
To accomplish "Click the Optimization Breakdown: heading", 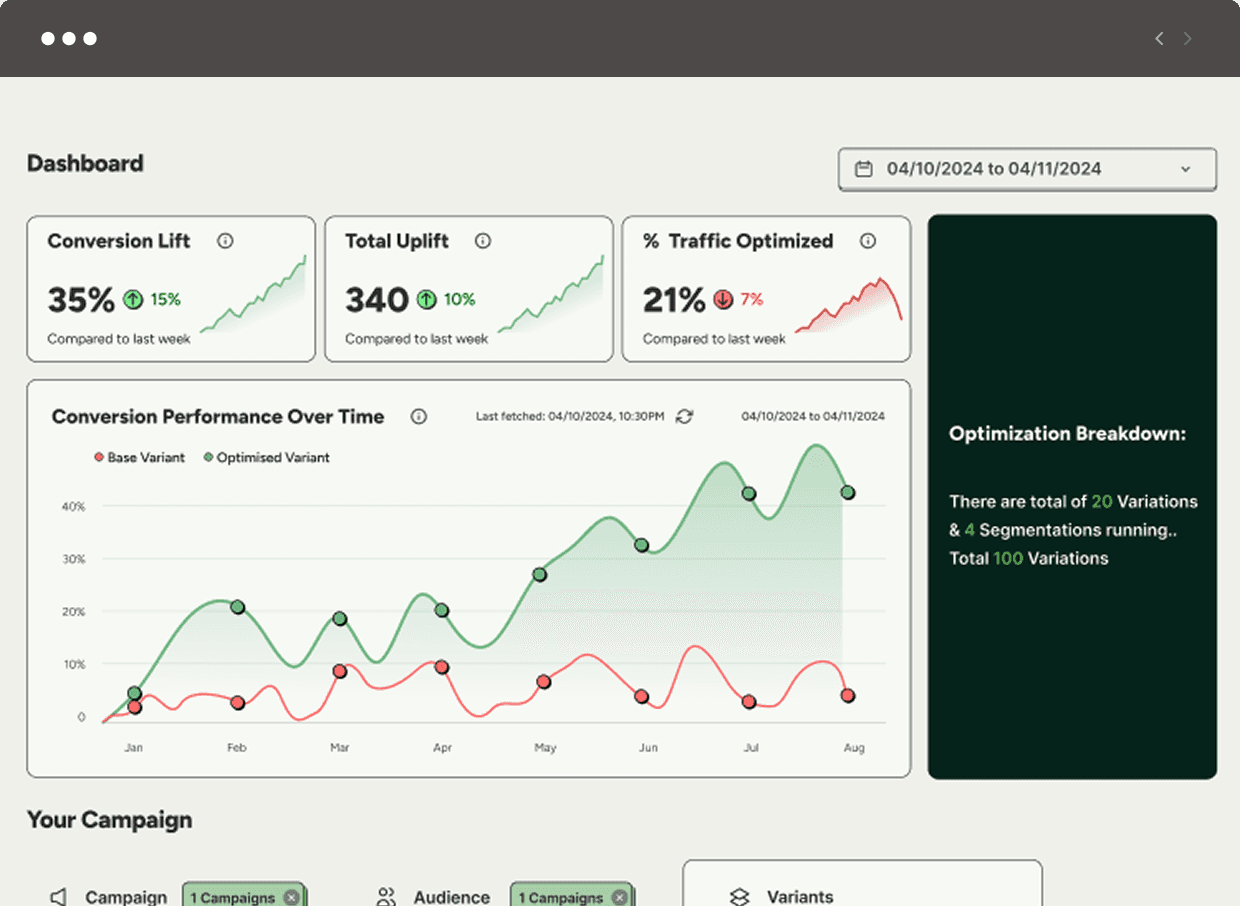I will click(x=1067, y=434).
